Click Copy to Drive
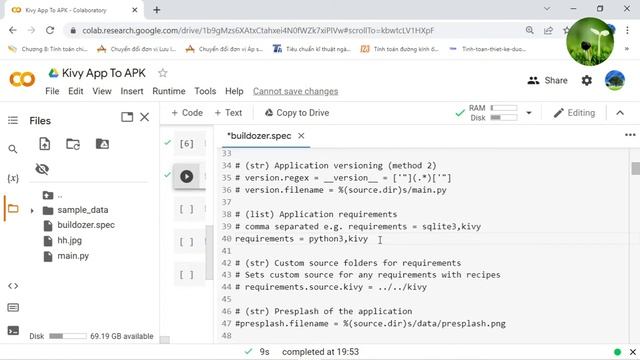Screen dimensions: 640x360 (x=297, y=113)
